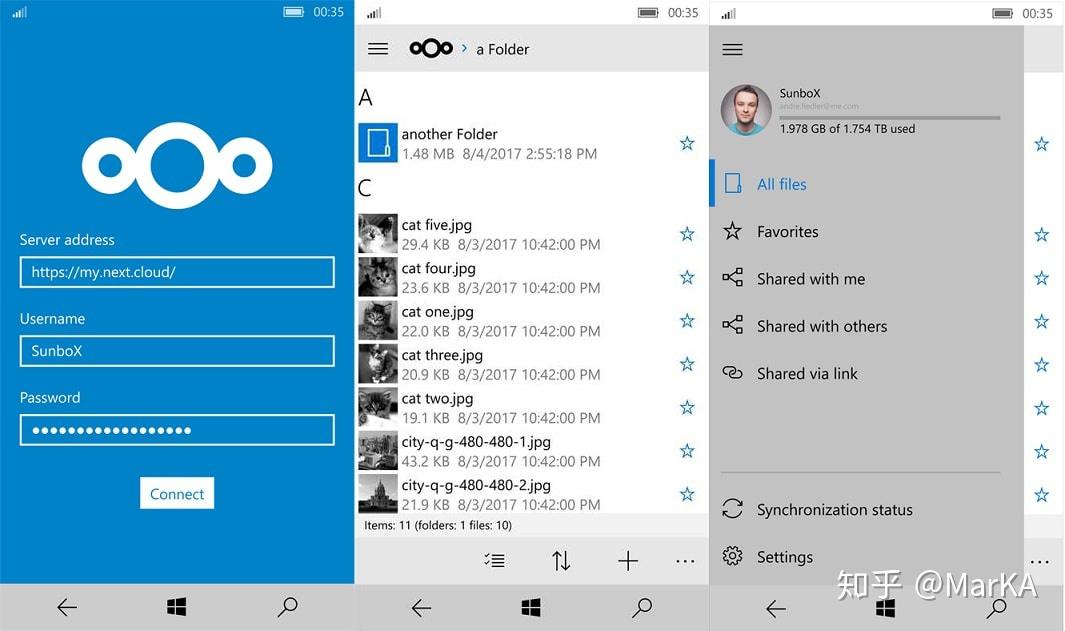Open Settings in side menu
The width and height of the screenshot is (1065, 631).
tap(867, 557)
